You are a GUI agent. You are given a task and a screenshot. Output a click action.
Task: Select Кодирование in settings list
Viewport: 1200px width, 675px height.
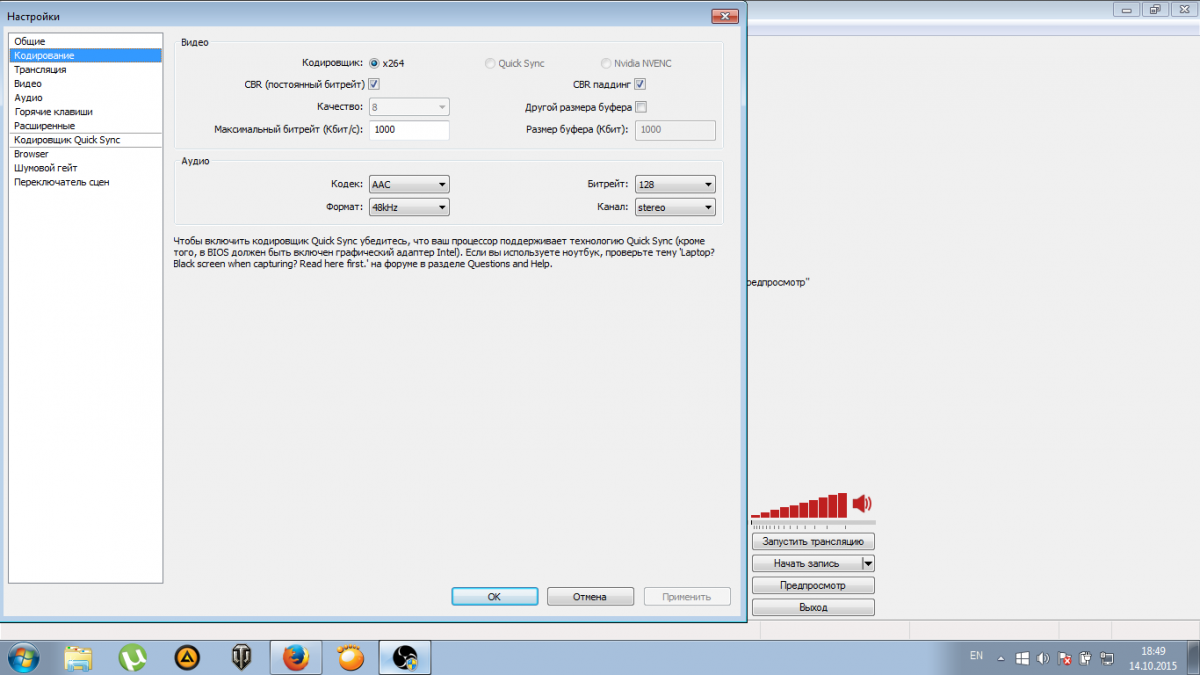point(85,56)
